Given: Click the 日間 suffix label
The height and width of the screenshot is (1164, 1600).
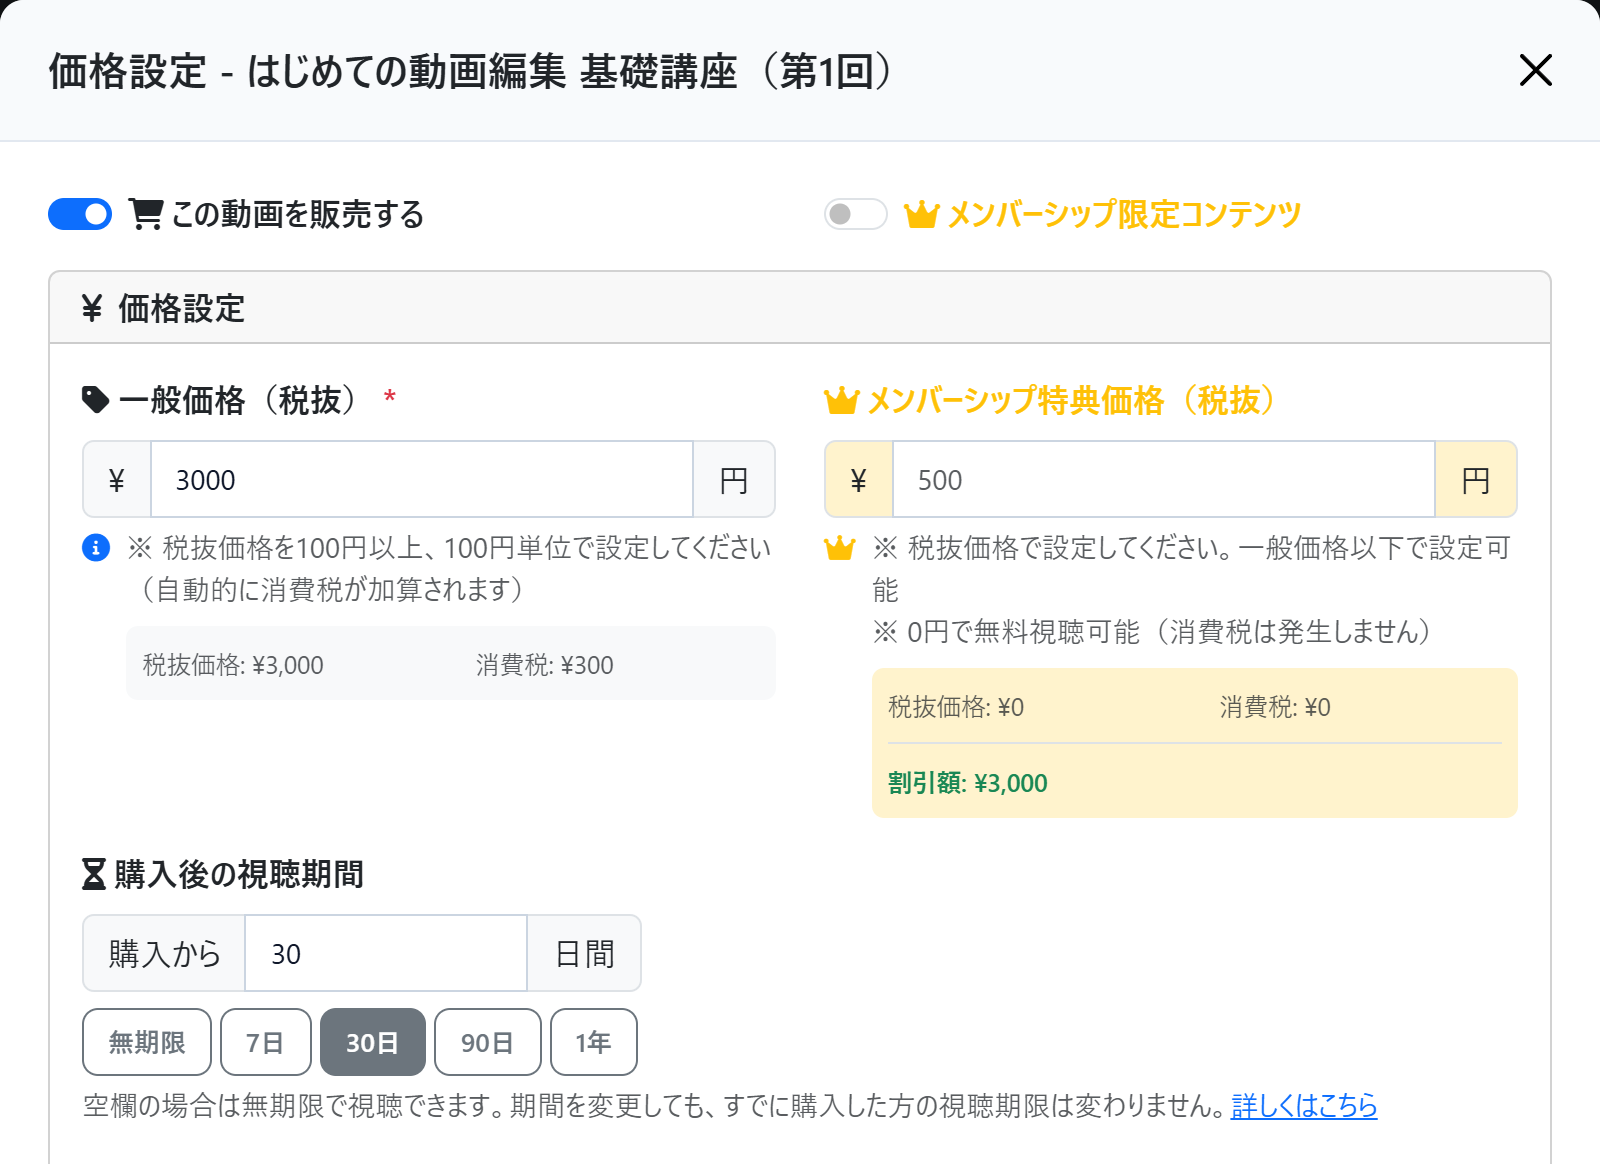Looking at the screenshot, I should (584, 953).
